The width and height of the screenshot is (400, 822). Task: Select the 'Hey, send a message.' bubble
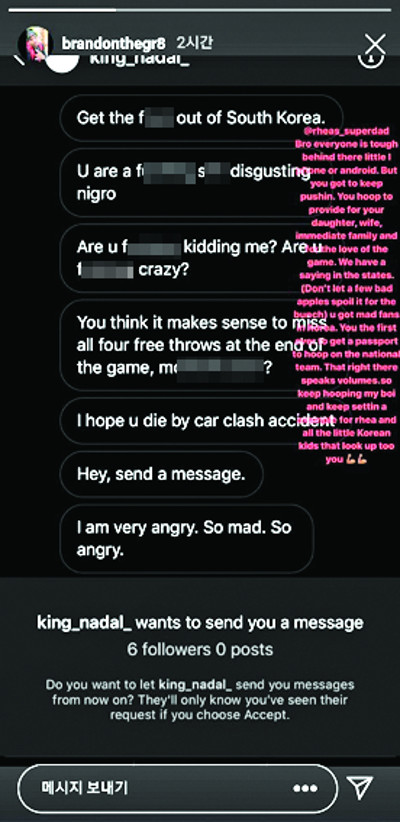point(161,474)
